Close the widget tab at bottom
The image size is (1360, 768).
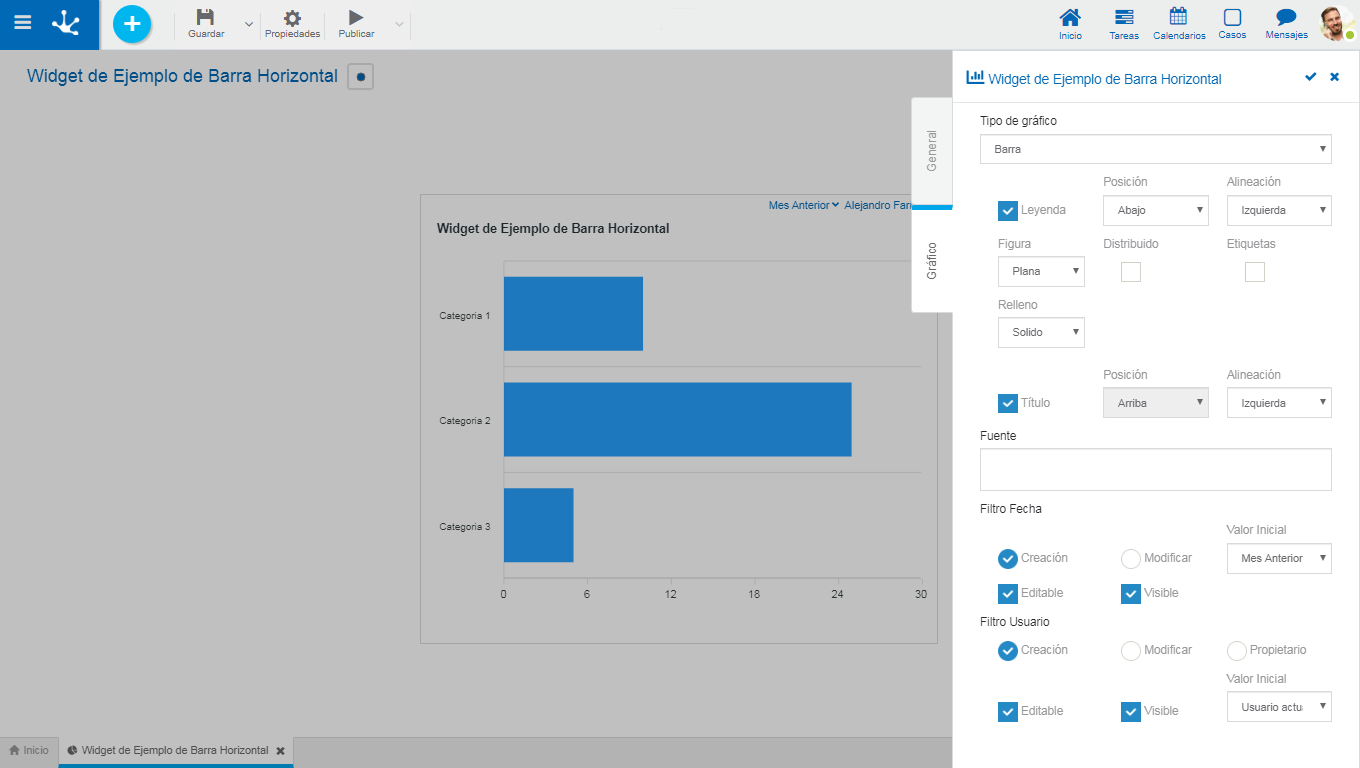[x=281, y=750]
